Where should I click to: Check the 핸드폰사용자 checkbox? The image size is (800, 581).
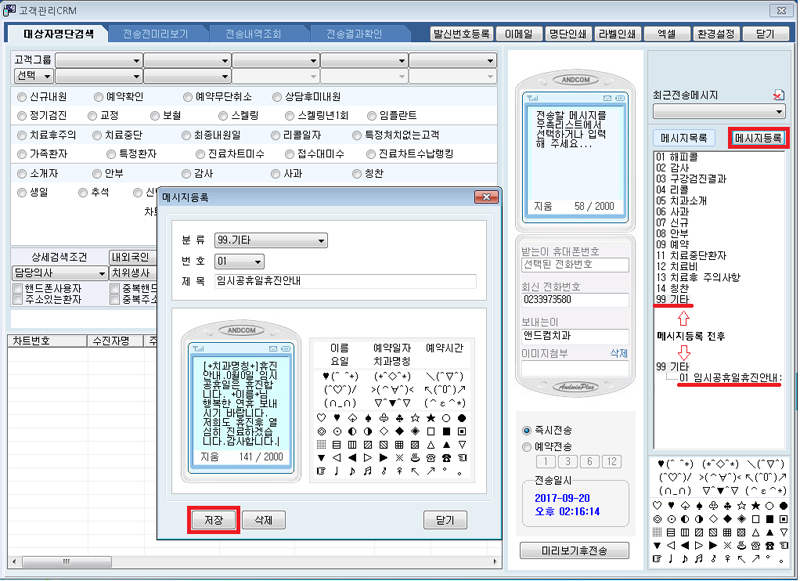point(18,288)
